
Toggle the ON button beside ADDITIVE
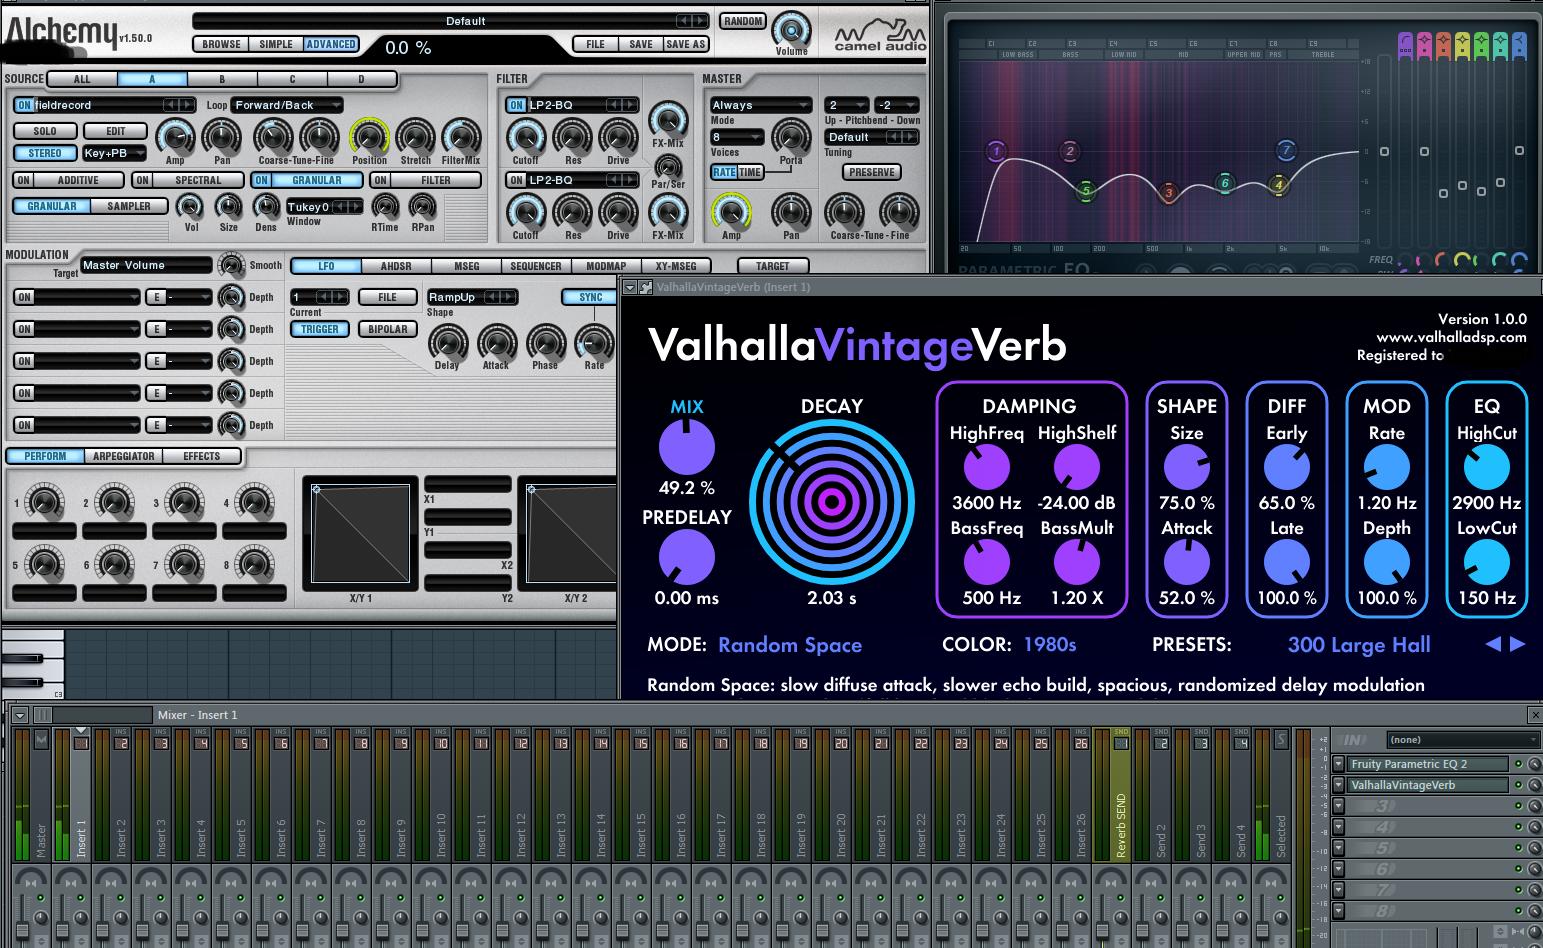pos(23,180)
